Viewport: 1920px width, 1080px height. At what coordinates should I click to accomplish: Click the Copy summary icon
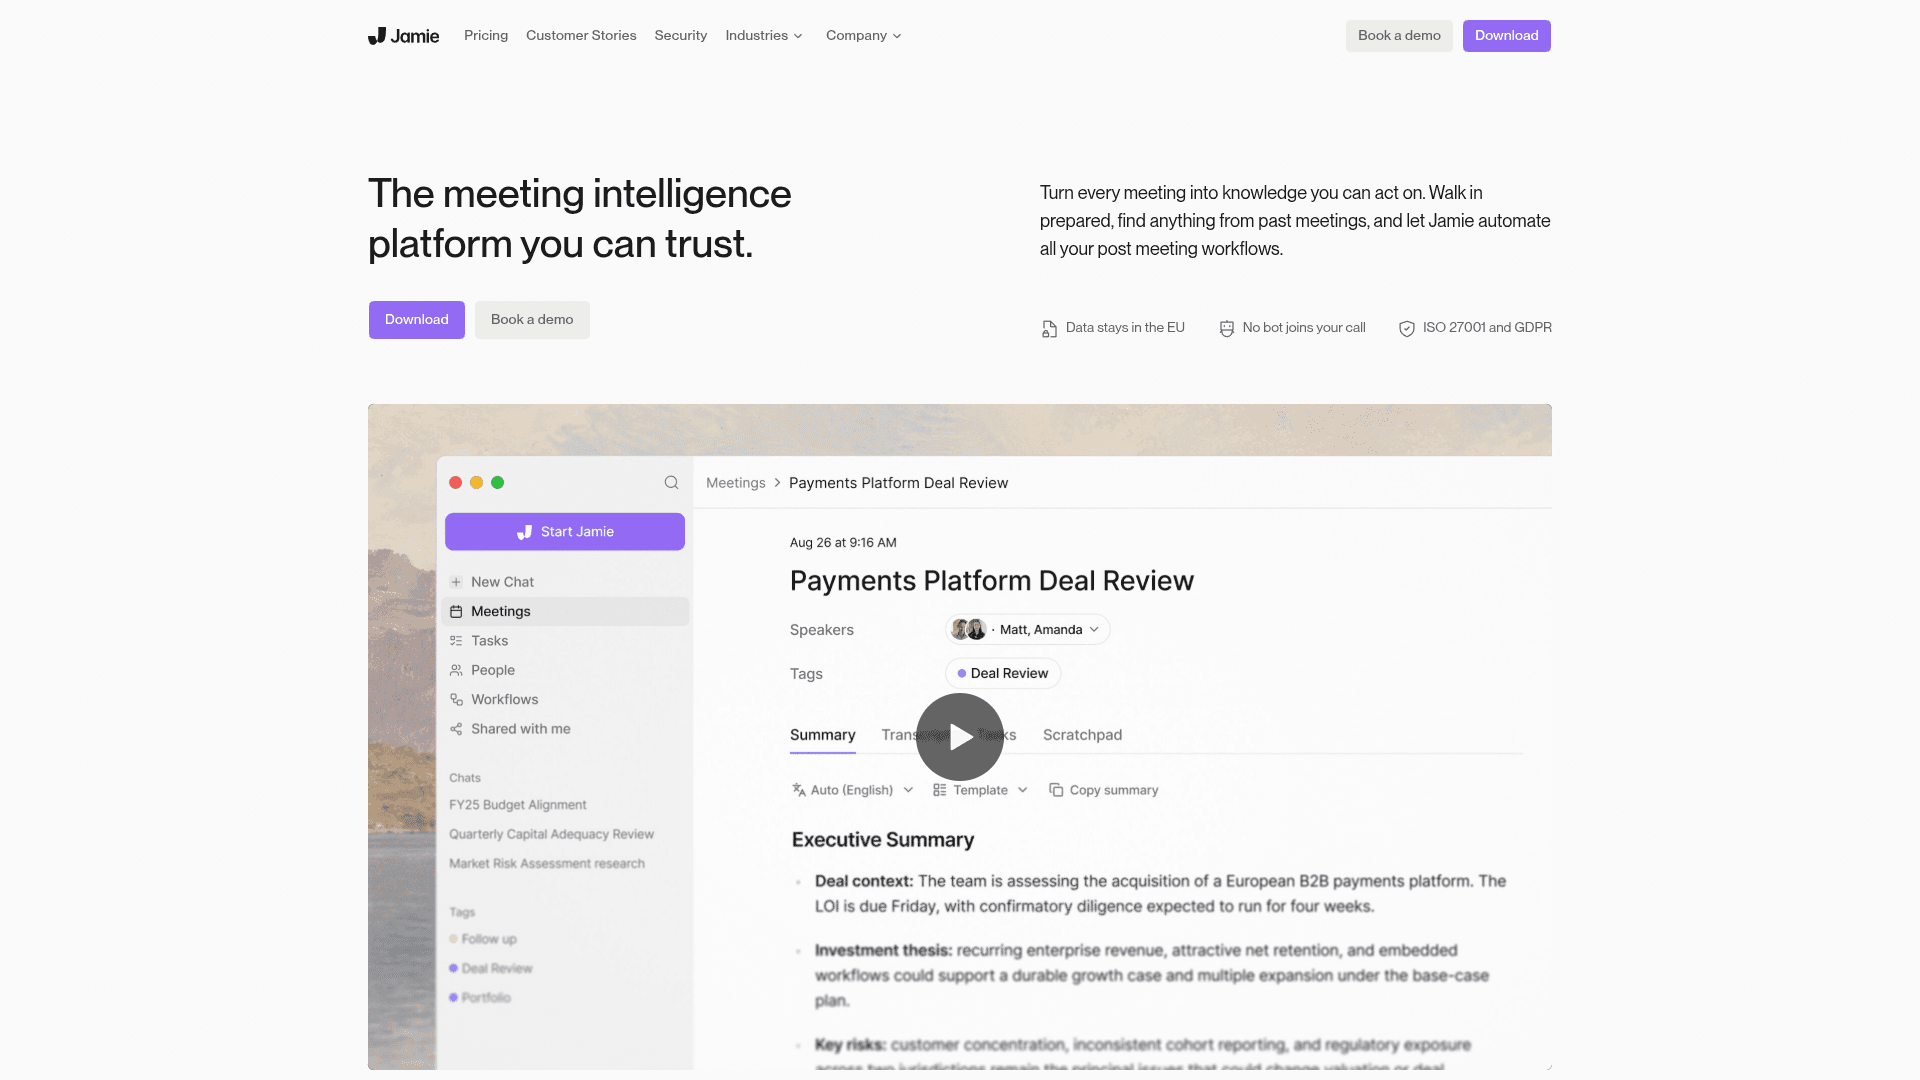click(1056, 790)
